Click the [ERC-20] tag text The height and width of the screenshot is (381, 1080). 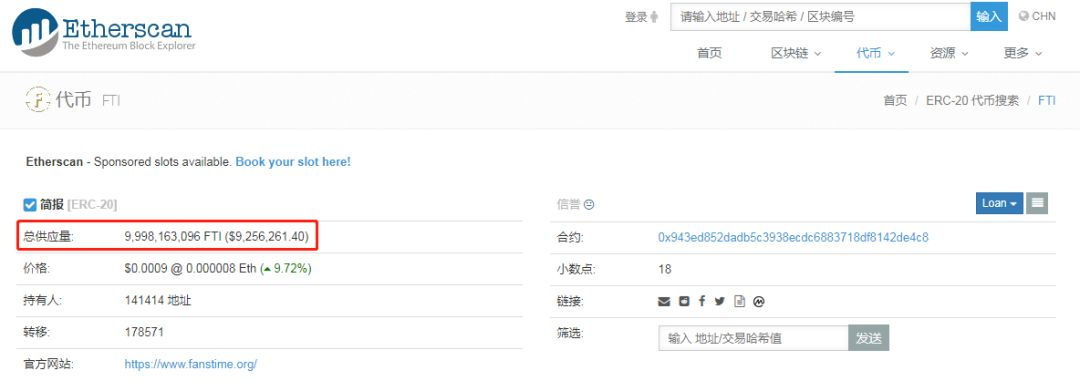pyautogui.click(x=92, y=205)
